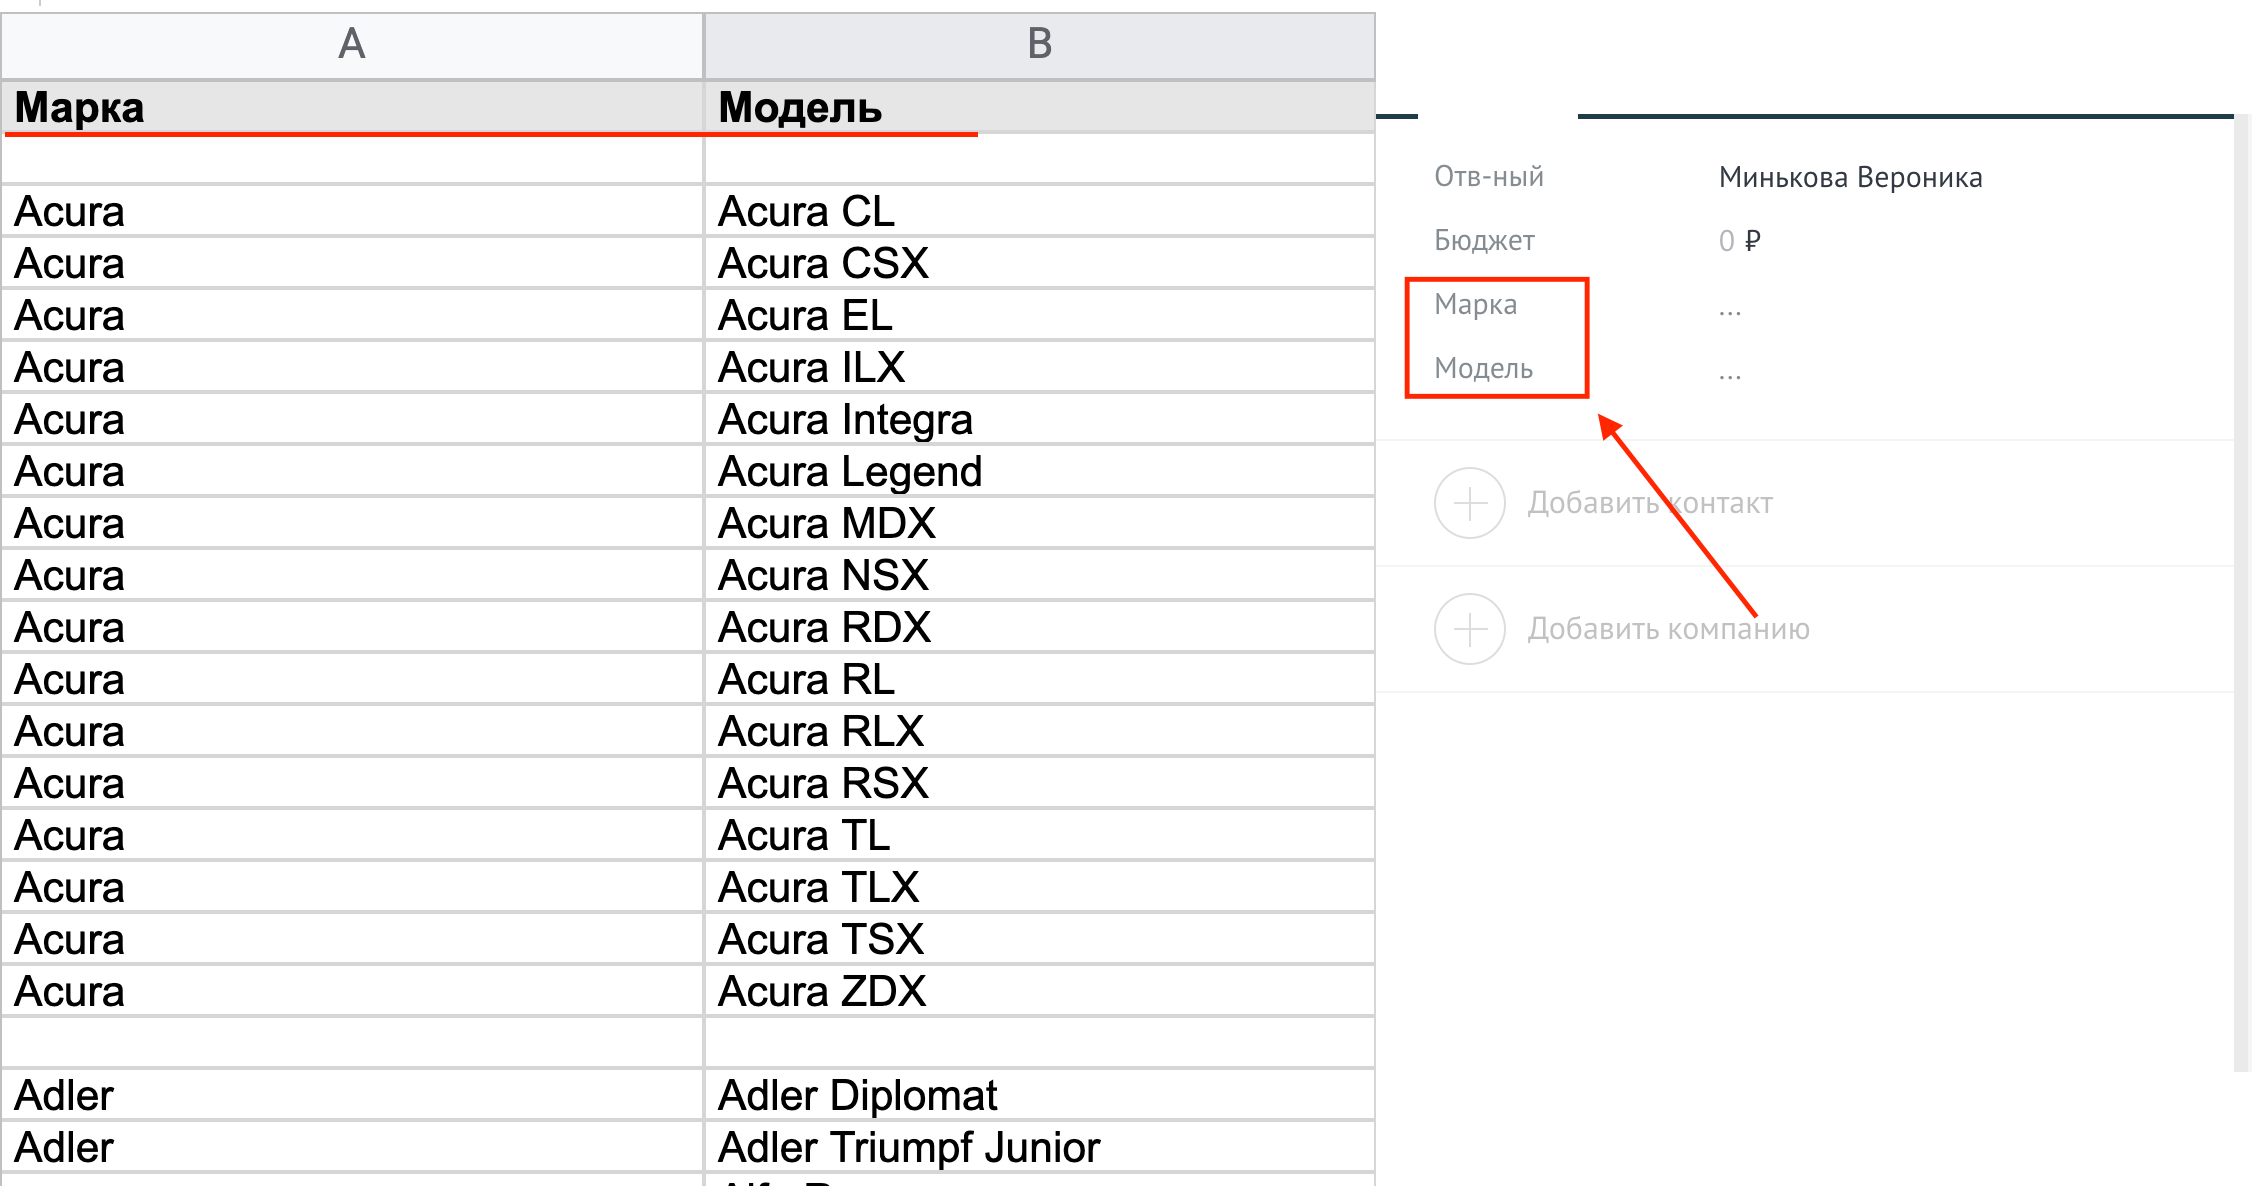
Task: Open responsible person Минькова Вероника
Action: pyautogui.click(x=1850, y=178)
